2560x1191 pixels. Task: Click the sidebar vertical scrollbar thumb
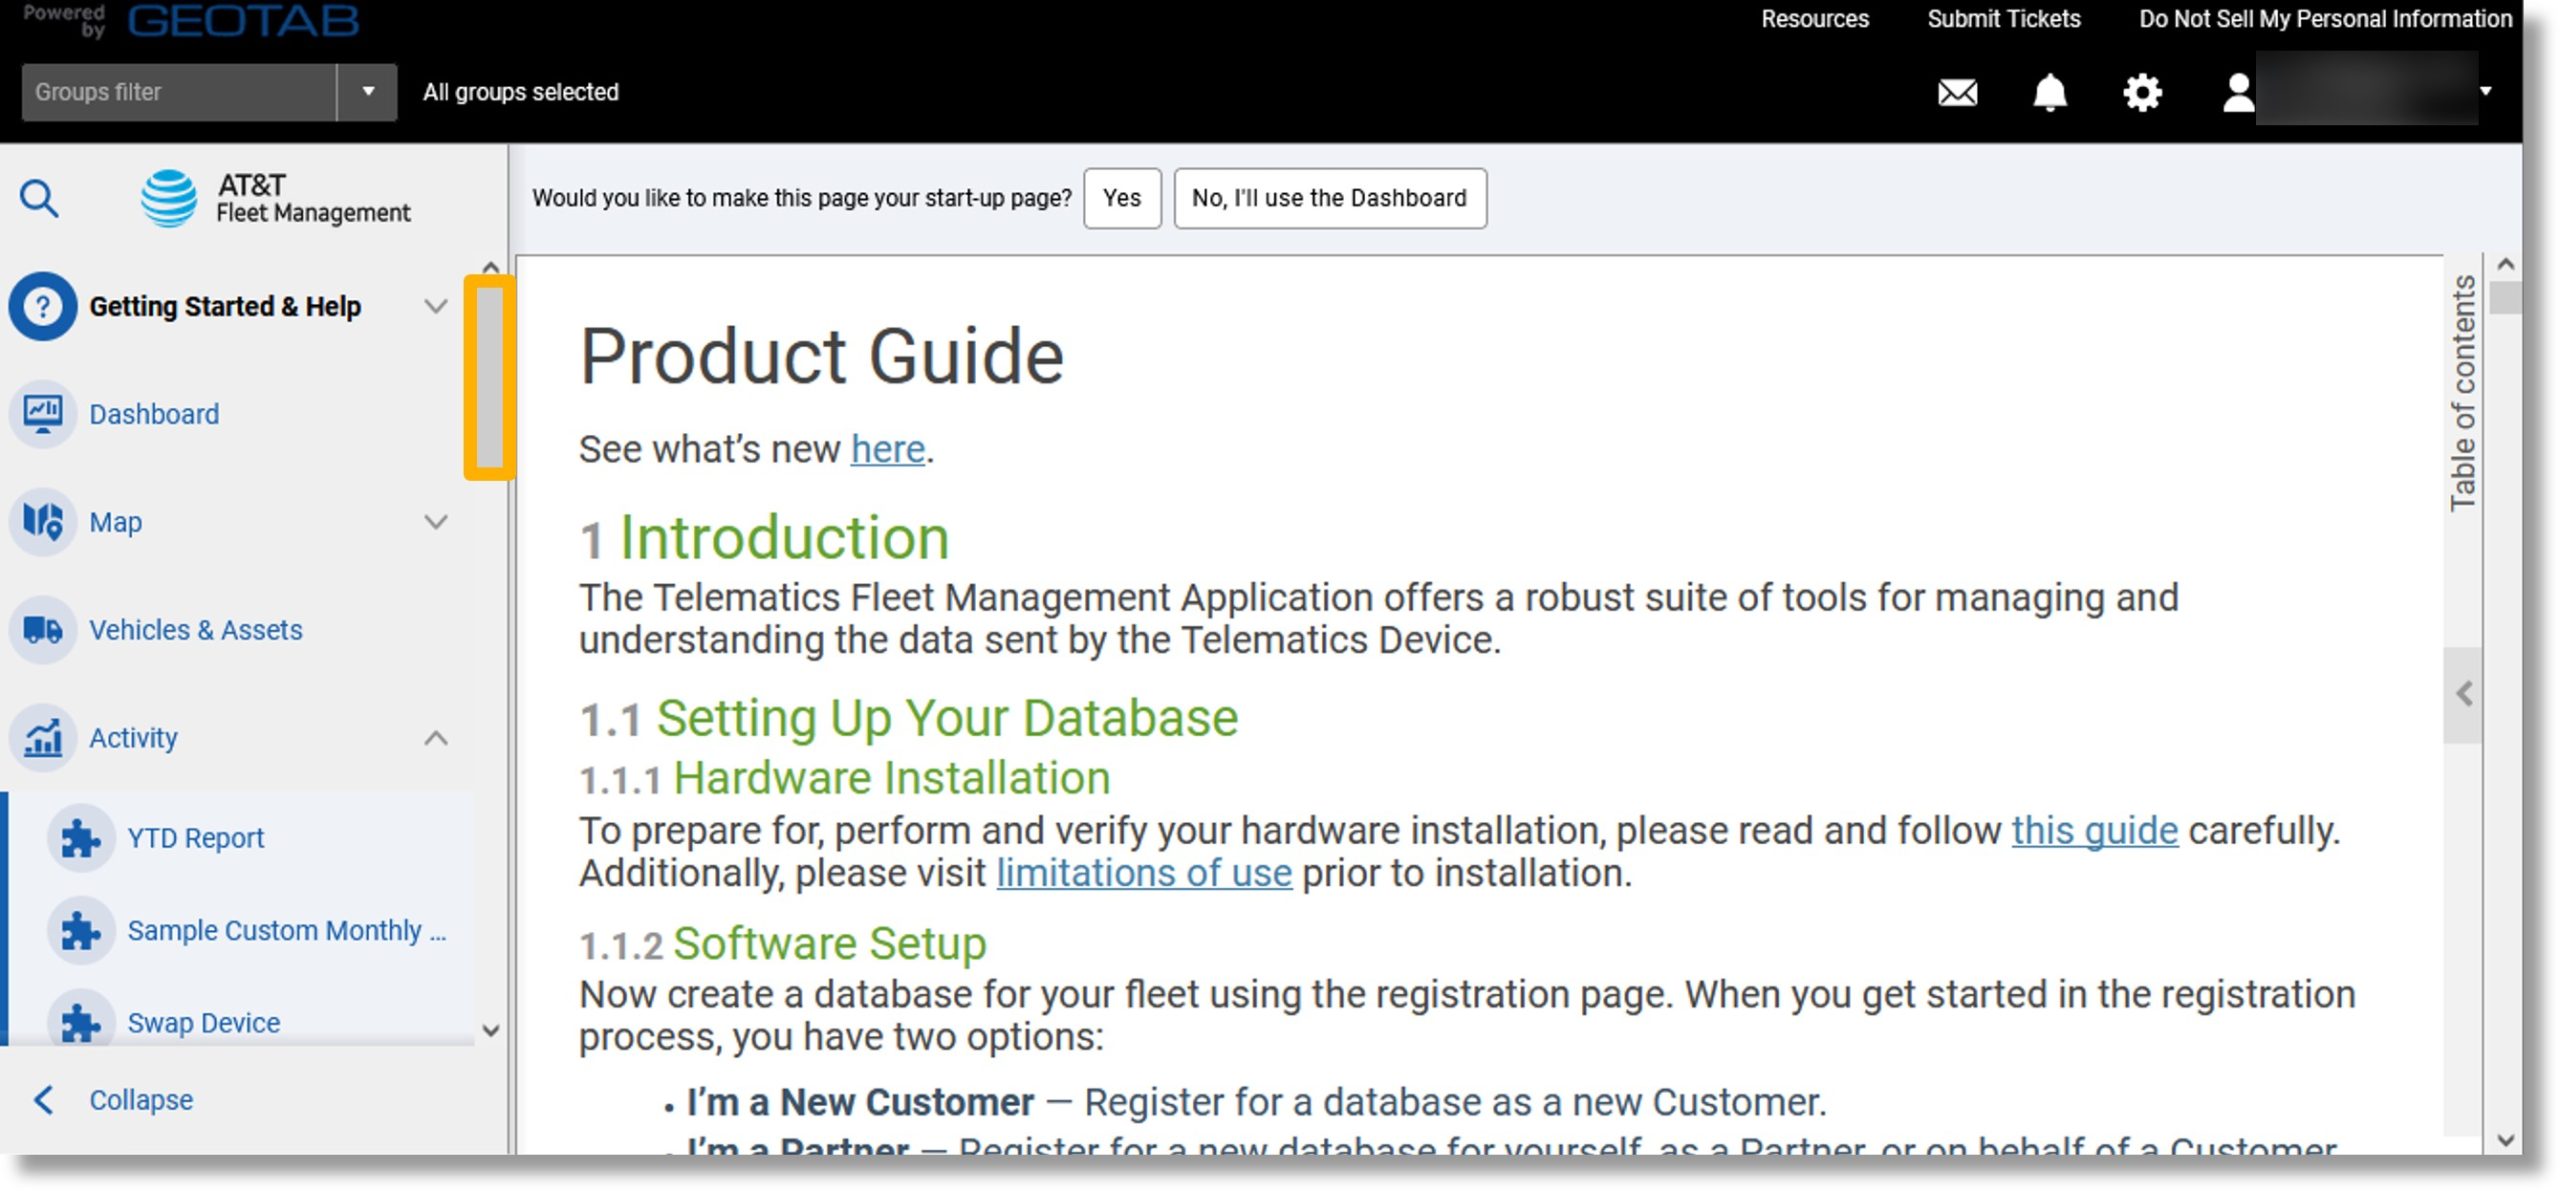pyautogui.click(x=489, y=378)
